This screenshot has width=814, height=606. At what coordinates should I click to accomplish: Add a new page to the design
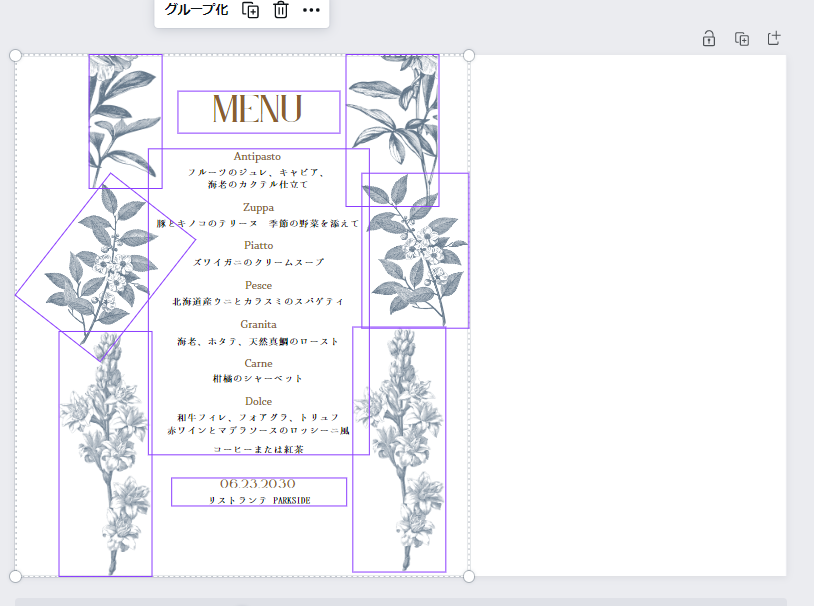[774, 37]
